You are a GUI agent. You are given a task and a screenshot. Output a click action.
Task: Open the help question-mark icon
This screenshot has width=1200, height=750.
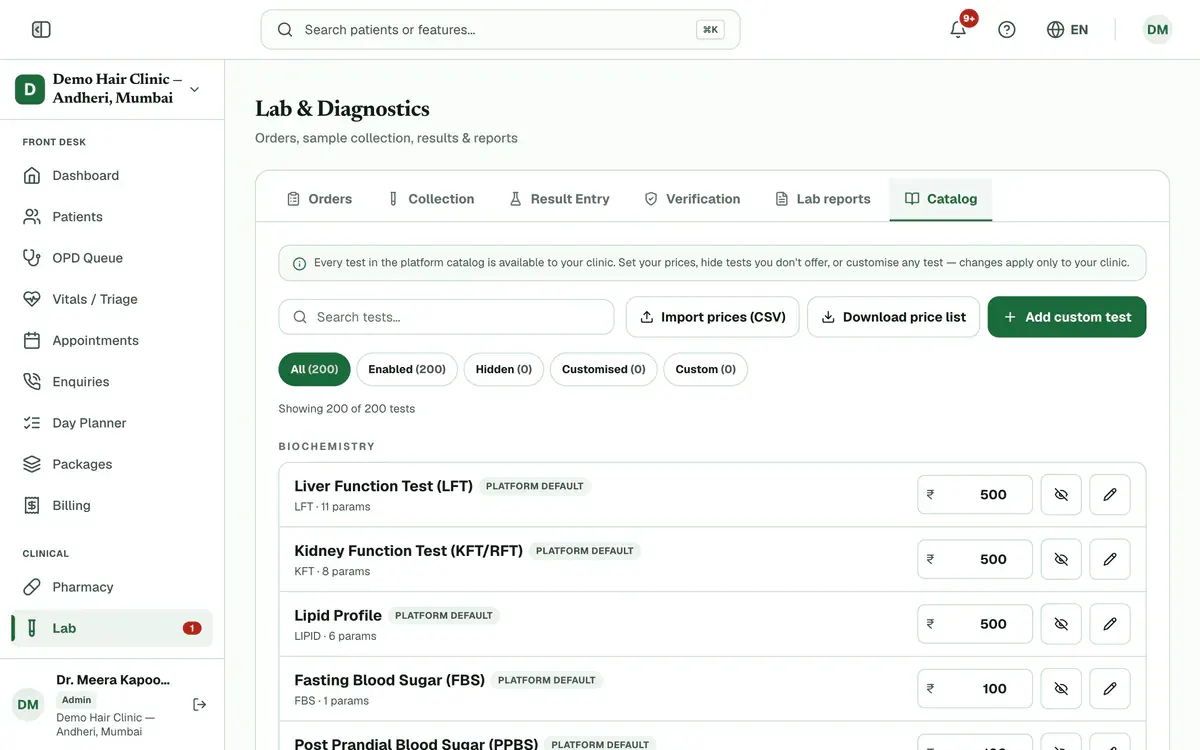tap(1007, 30)
